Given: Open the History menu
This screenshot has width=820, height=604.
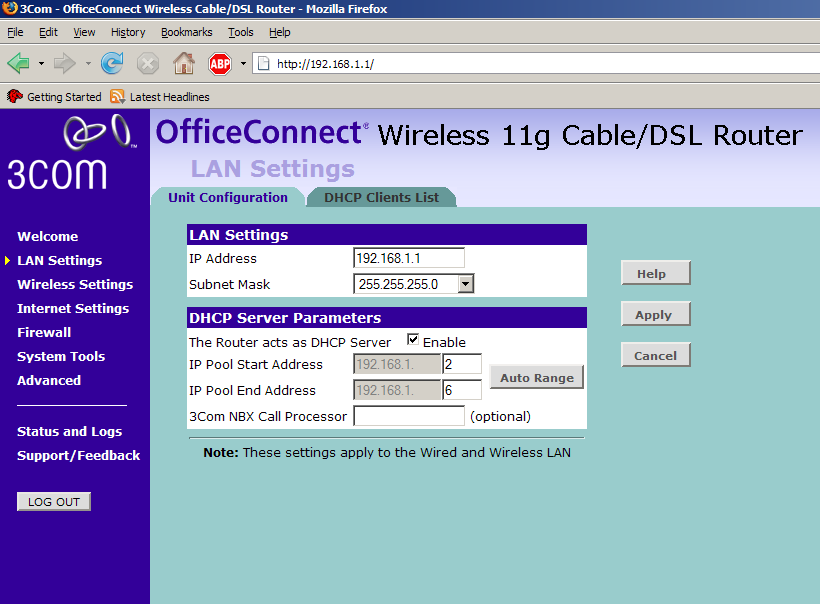Looking at the screenshot, I should 128,32.
